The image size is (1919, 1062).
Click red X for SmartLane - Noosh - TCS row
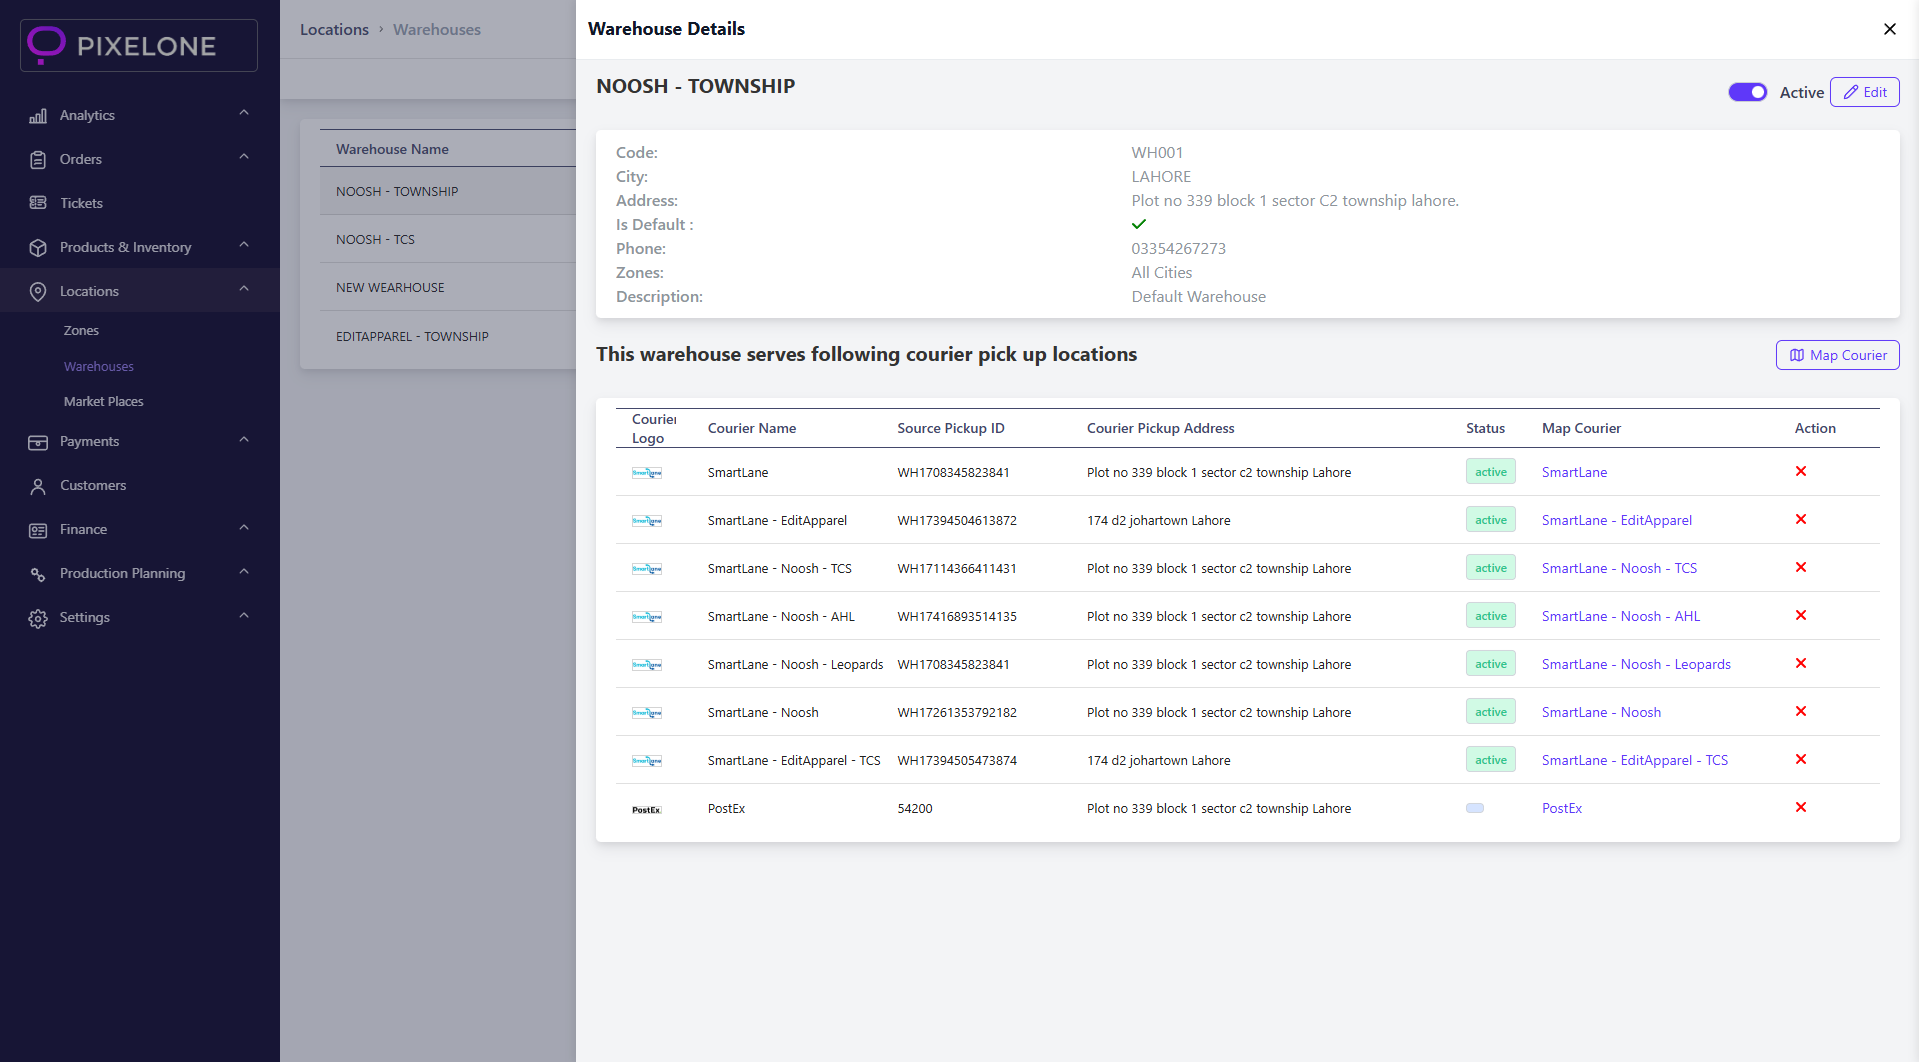pos(1801,567)
